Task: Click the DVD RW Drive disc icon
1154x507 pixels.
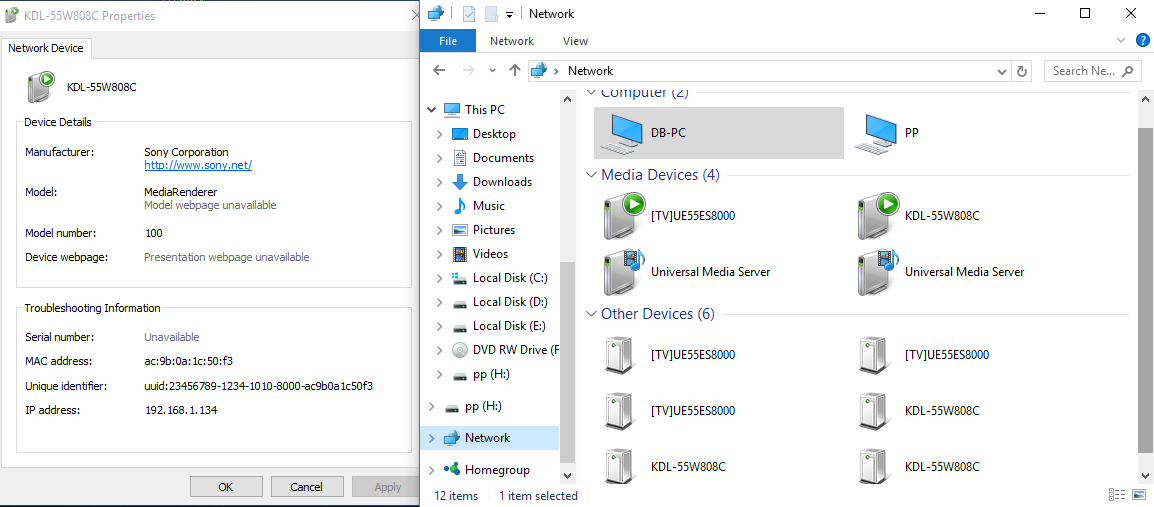Action: pos(460,350)
